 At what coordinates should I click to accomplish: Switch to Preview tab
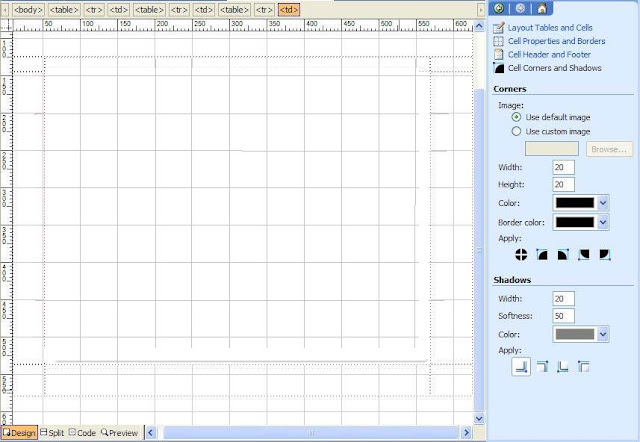pos(120,433)
